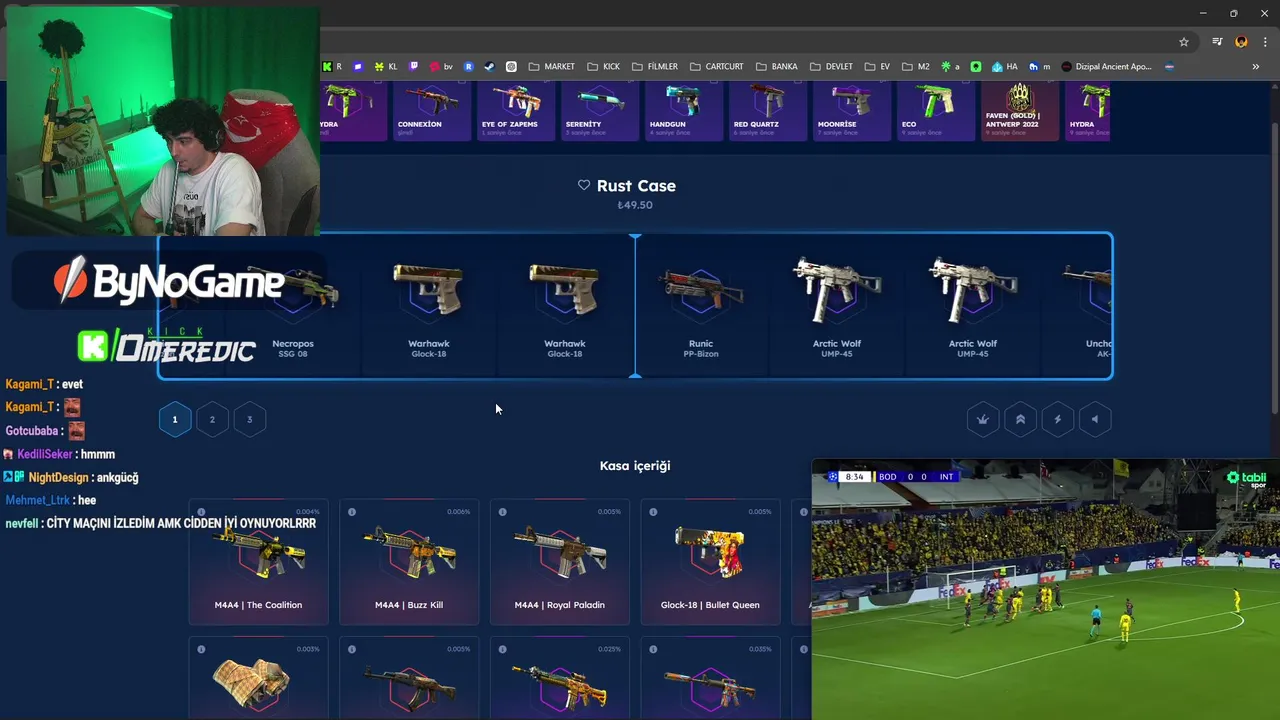Viewport: 1280px width, 720px height.
Task: Select the M4A4 | Royal Paladin item card
Action: point(560,563)
